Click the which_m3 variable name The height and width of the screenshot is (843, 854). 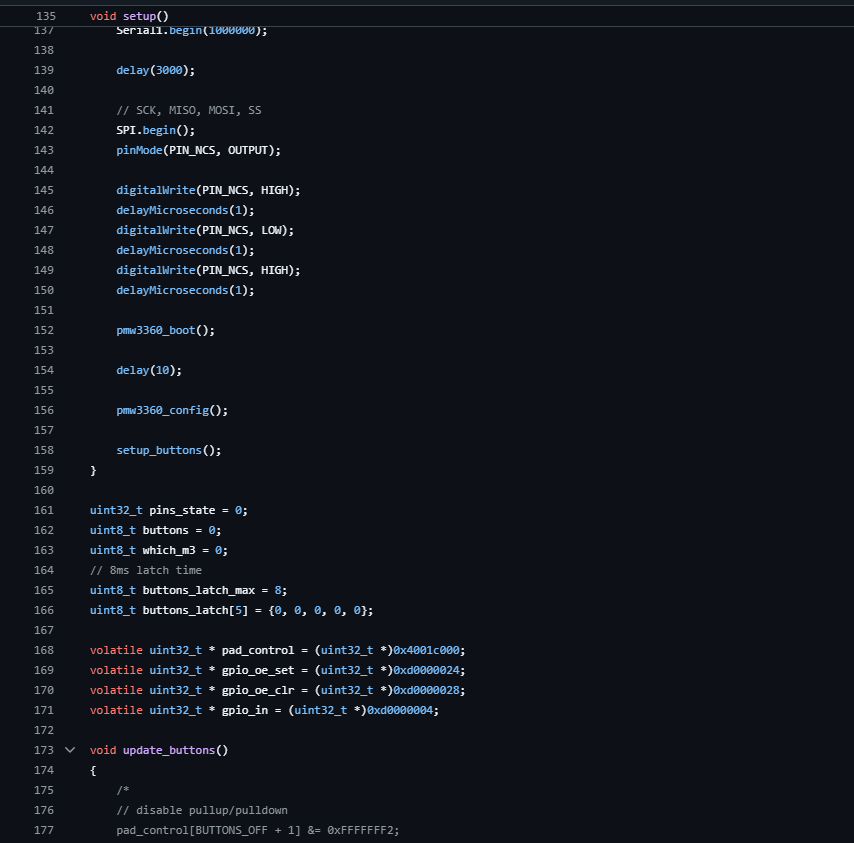[168, 550]
